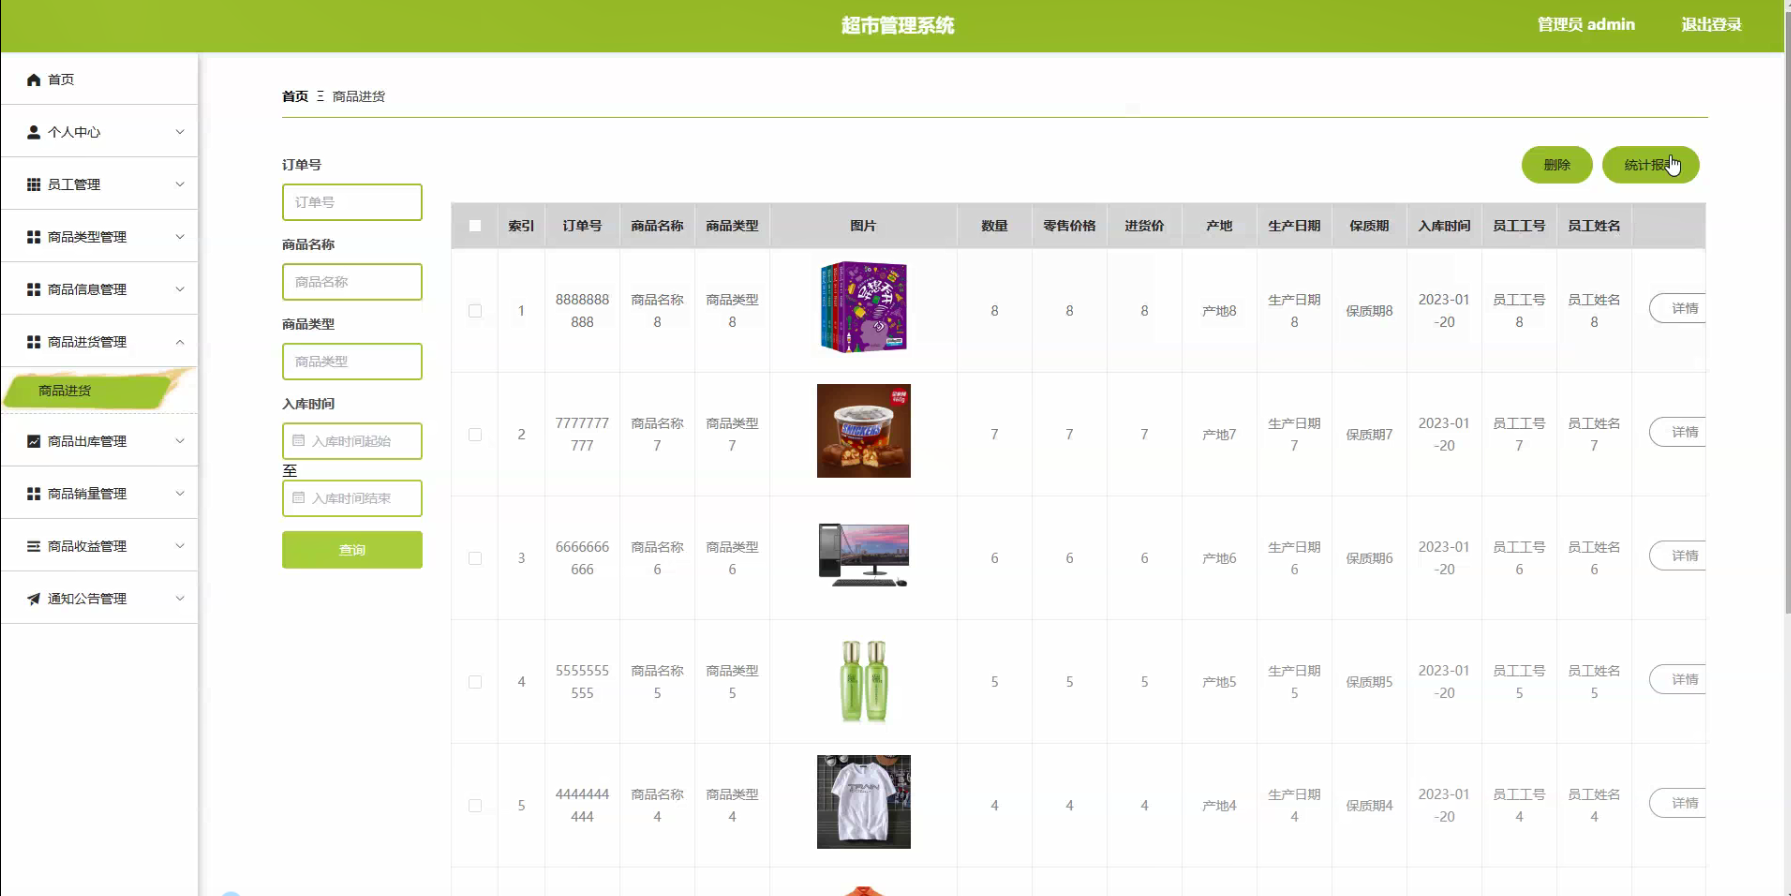The image size is (1791, 896).
Task: Click the 产地8 cell
Action: click(x=1219, y=311)
